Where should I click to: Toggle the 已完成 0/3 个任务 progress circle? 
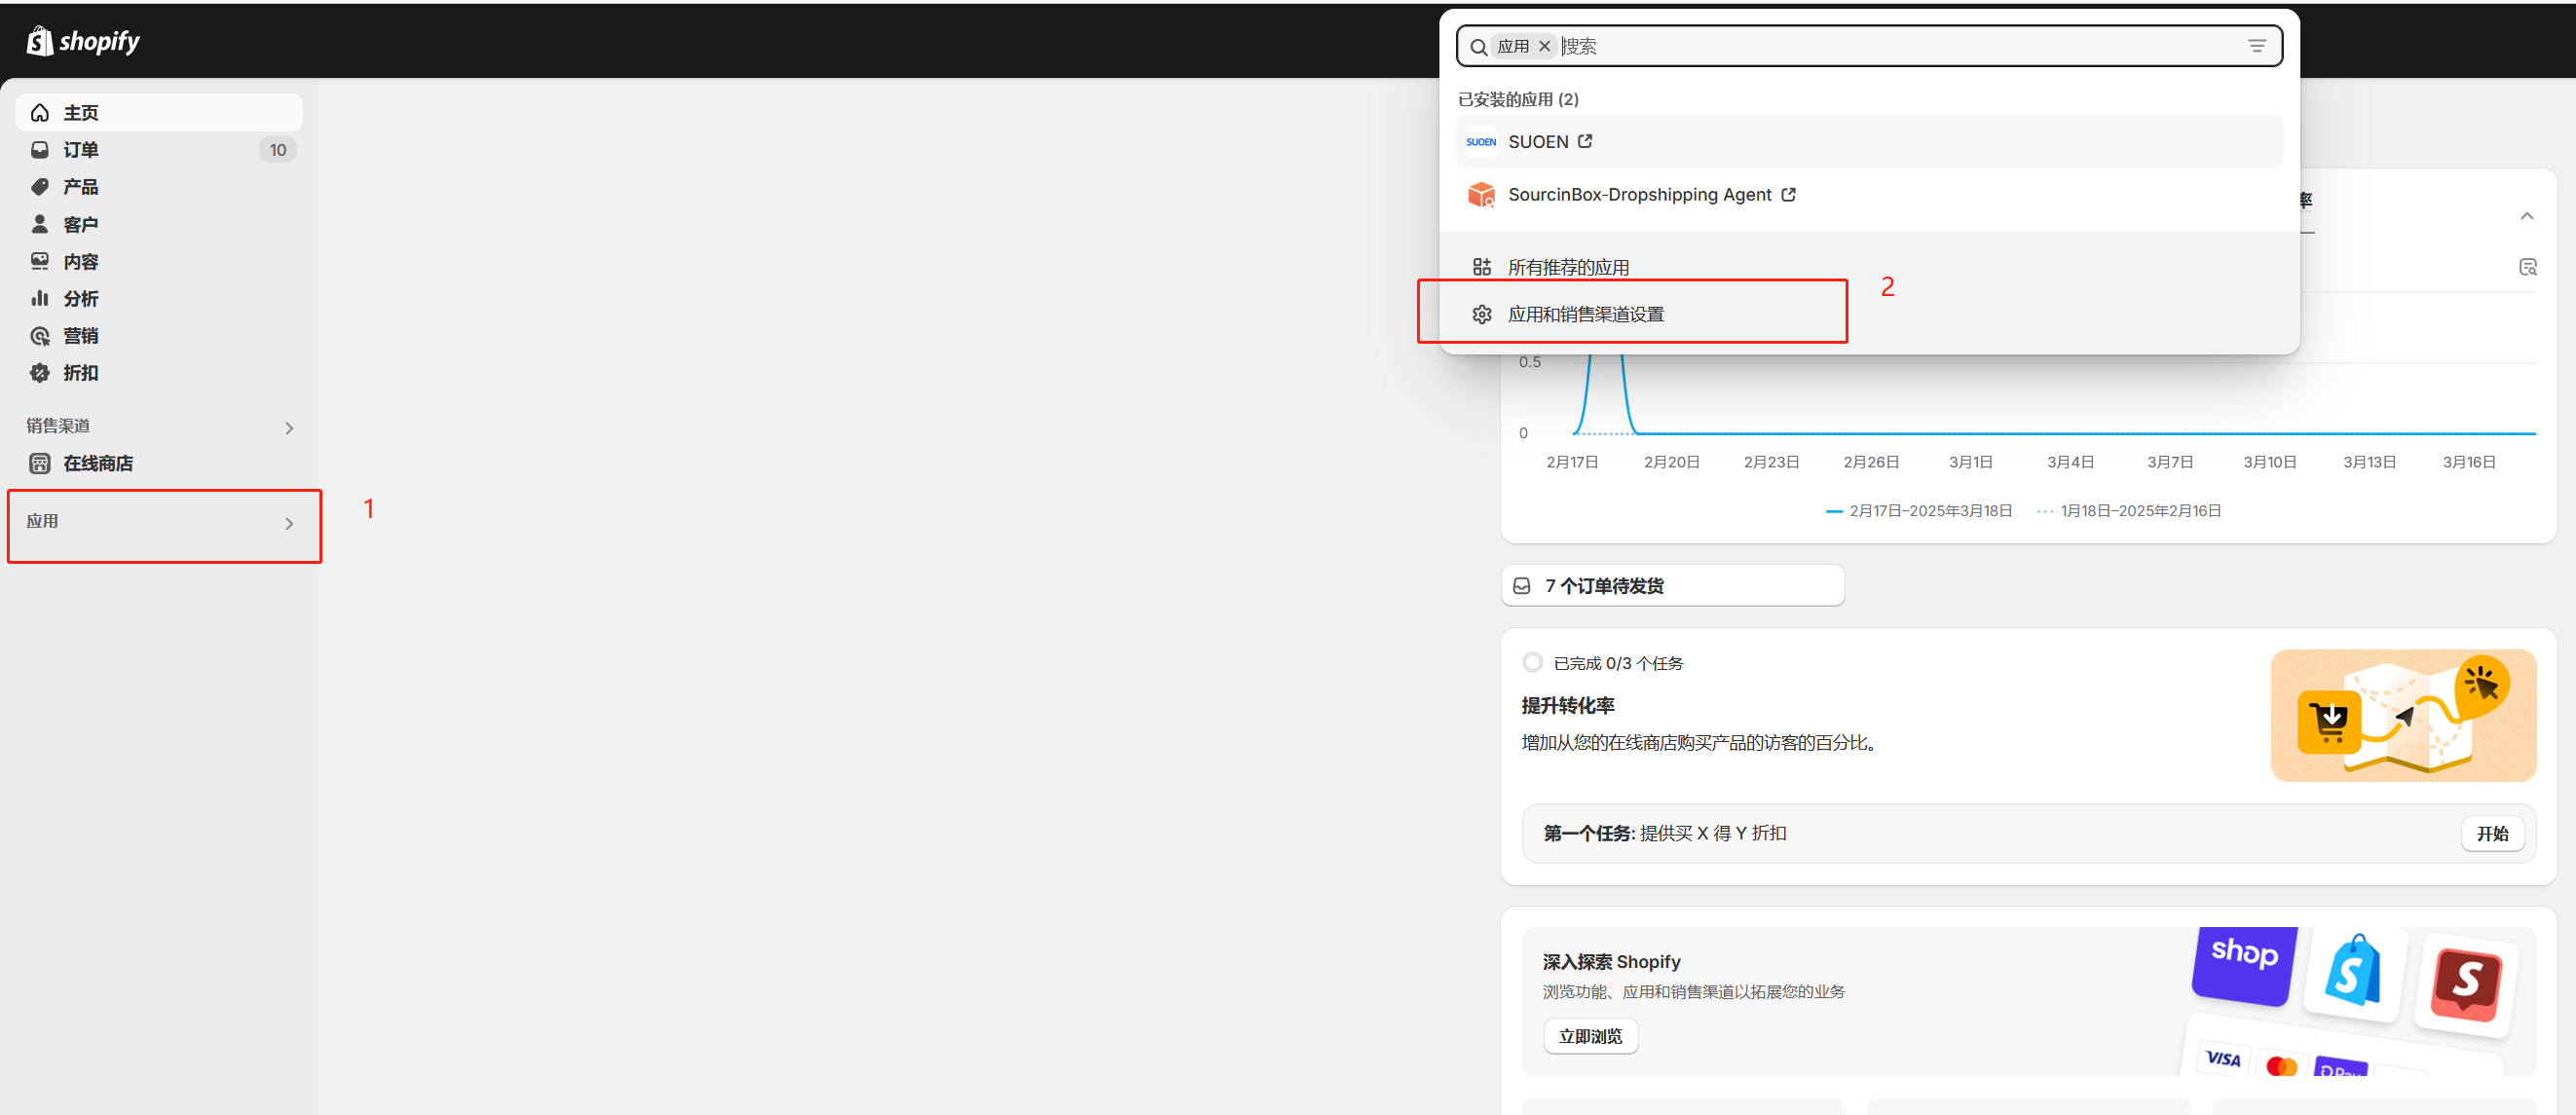tap(1532, 663)
